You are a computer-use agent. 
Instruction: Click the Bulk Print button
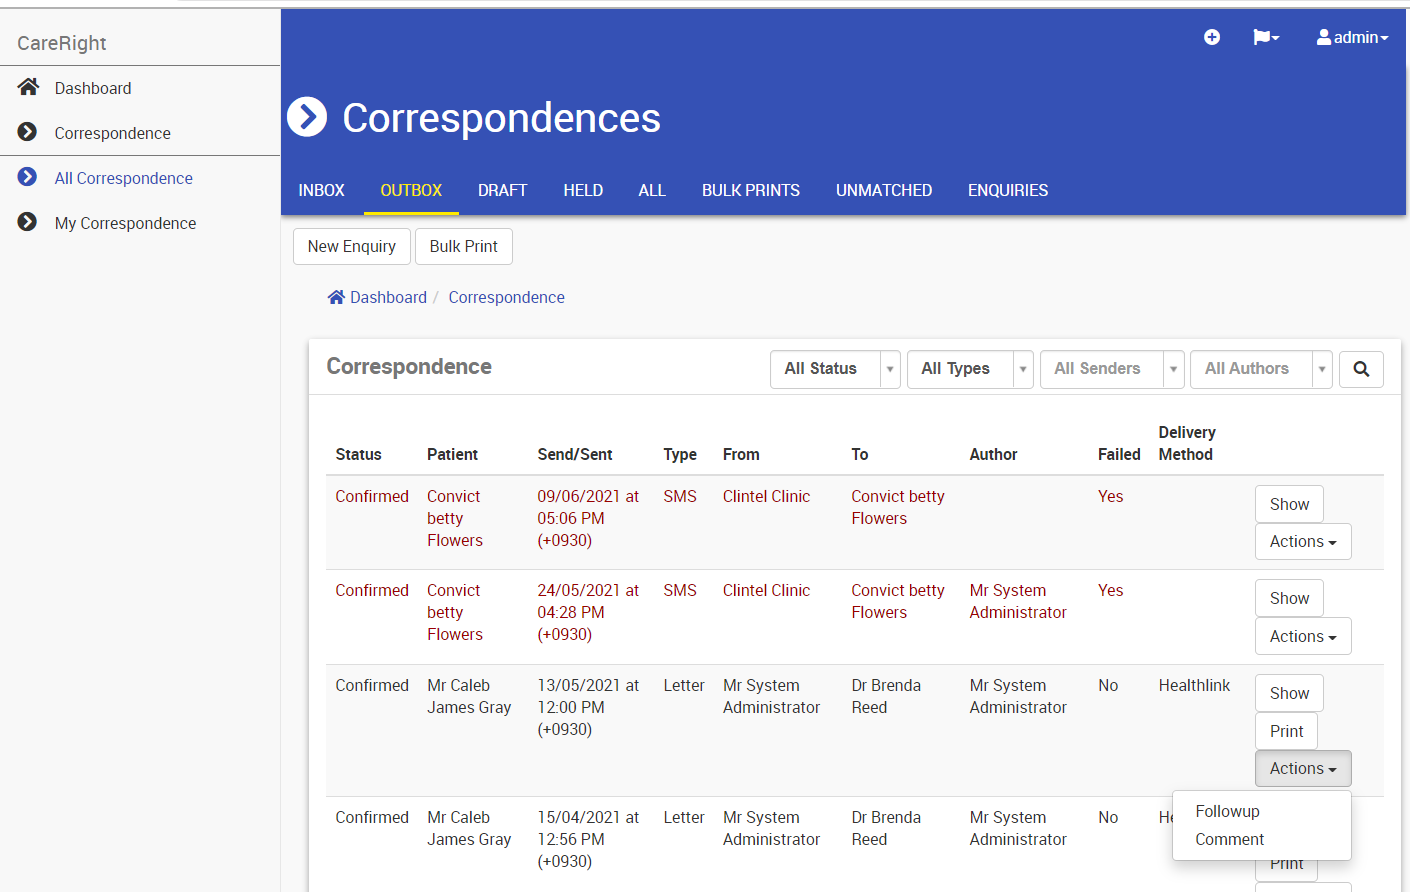click(x=464, y=246)
